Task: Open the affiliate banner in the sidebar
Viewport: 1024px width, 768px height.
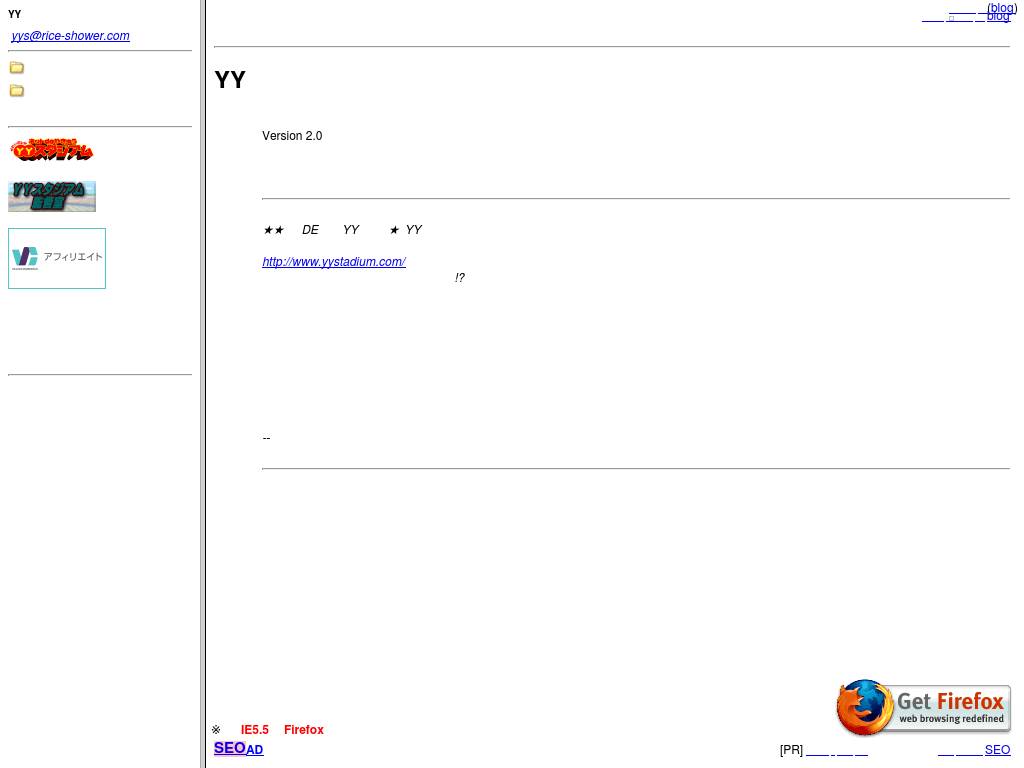Action: (x=57, y=258)
